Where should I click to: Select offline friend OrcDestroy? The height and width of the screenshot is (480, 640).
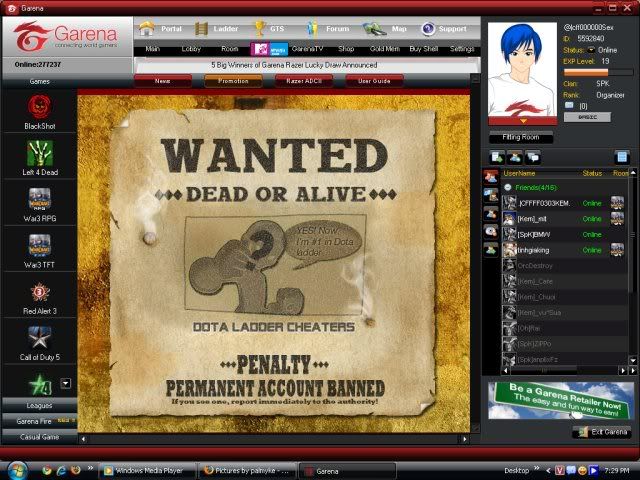[x=563, y=266]
